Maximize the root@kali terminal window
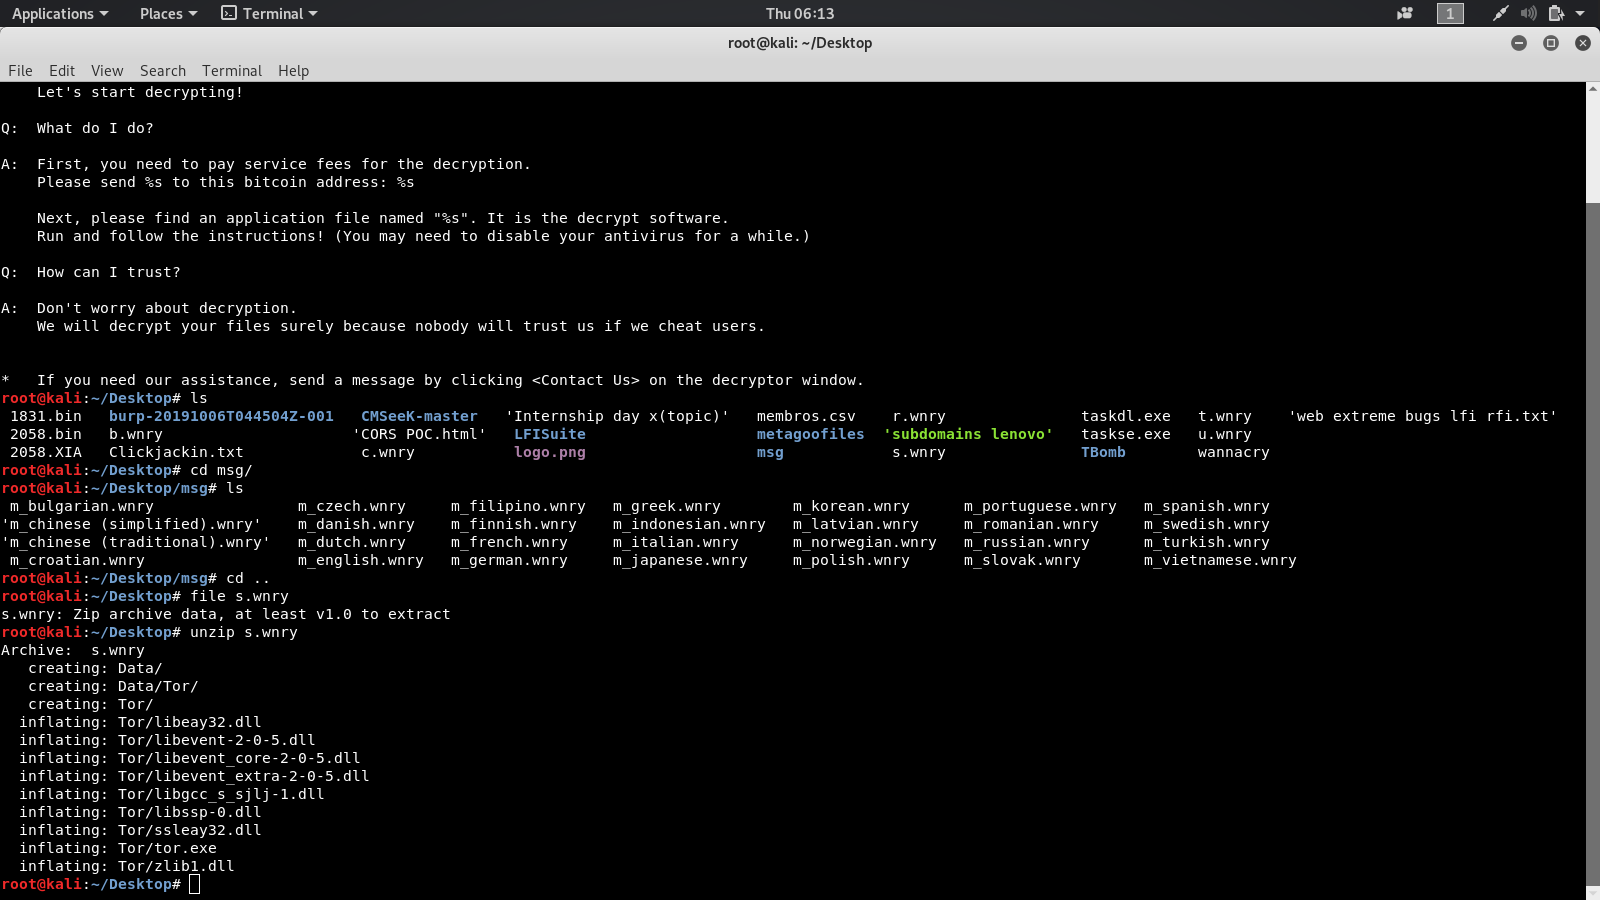Viewport: 1600px width, 900px height. coord(1551,43)
